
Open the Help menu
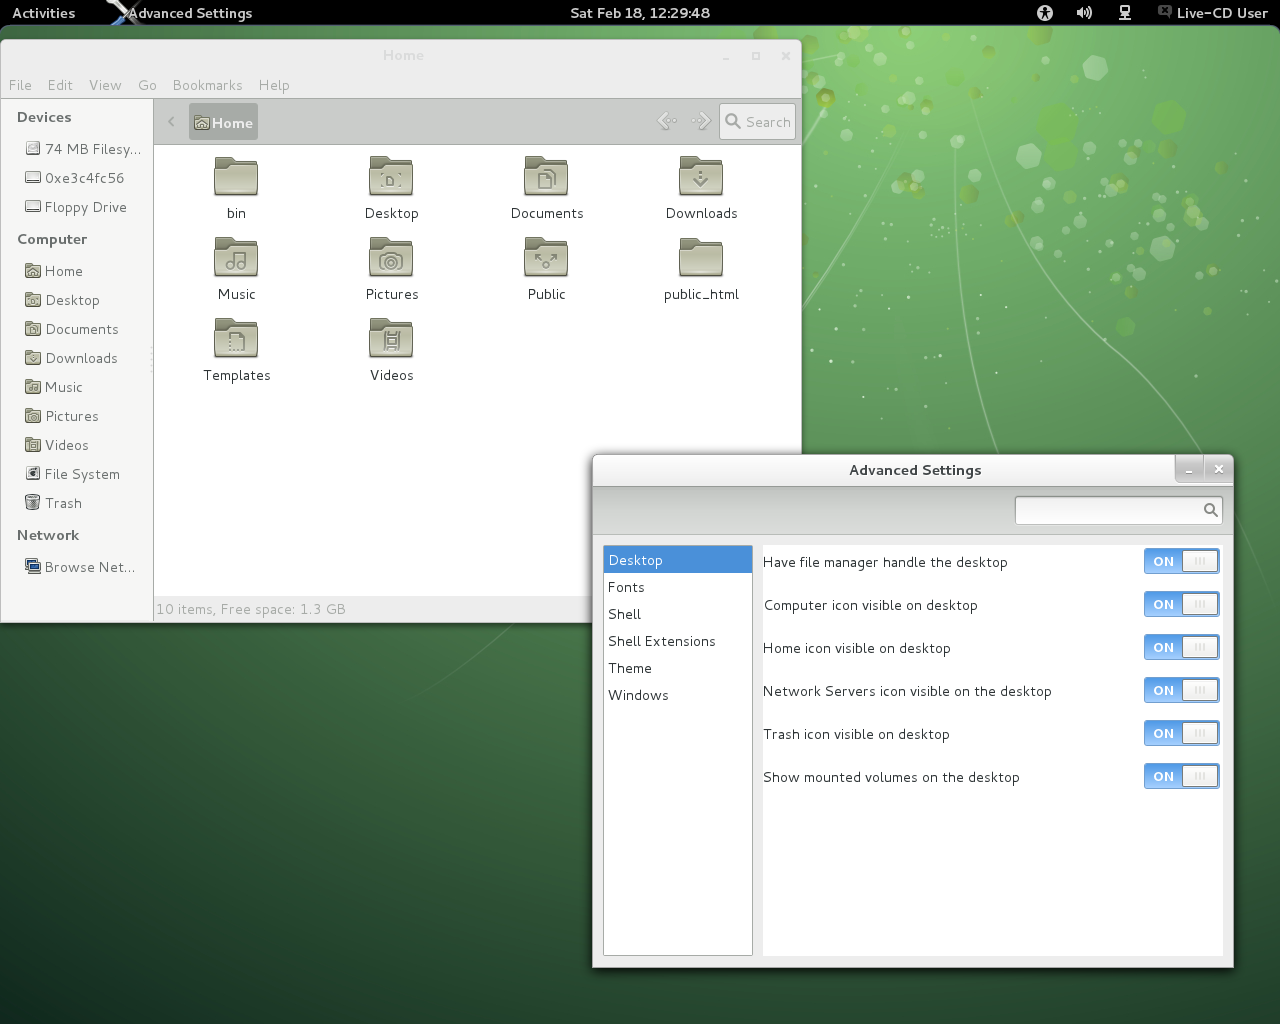(274, 85)
